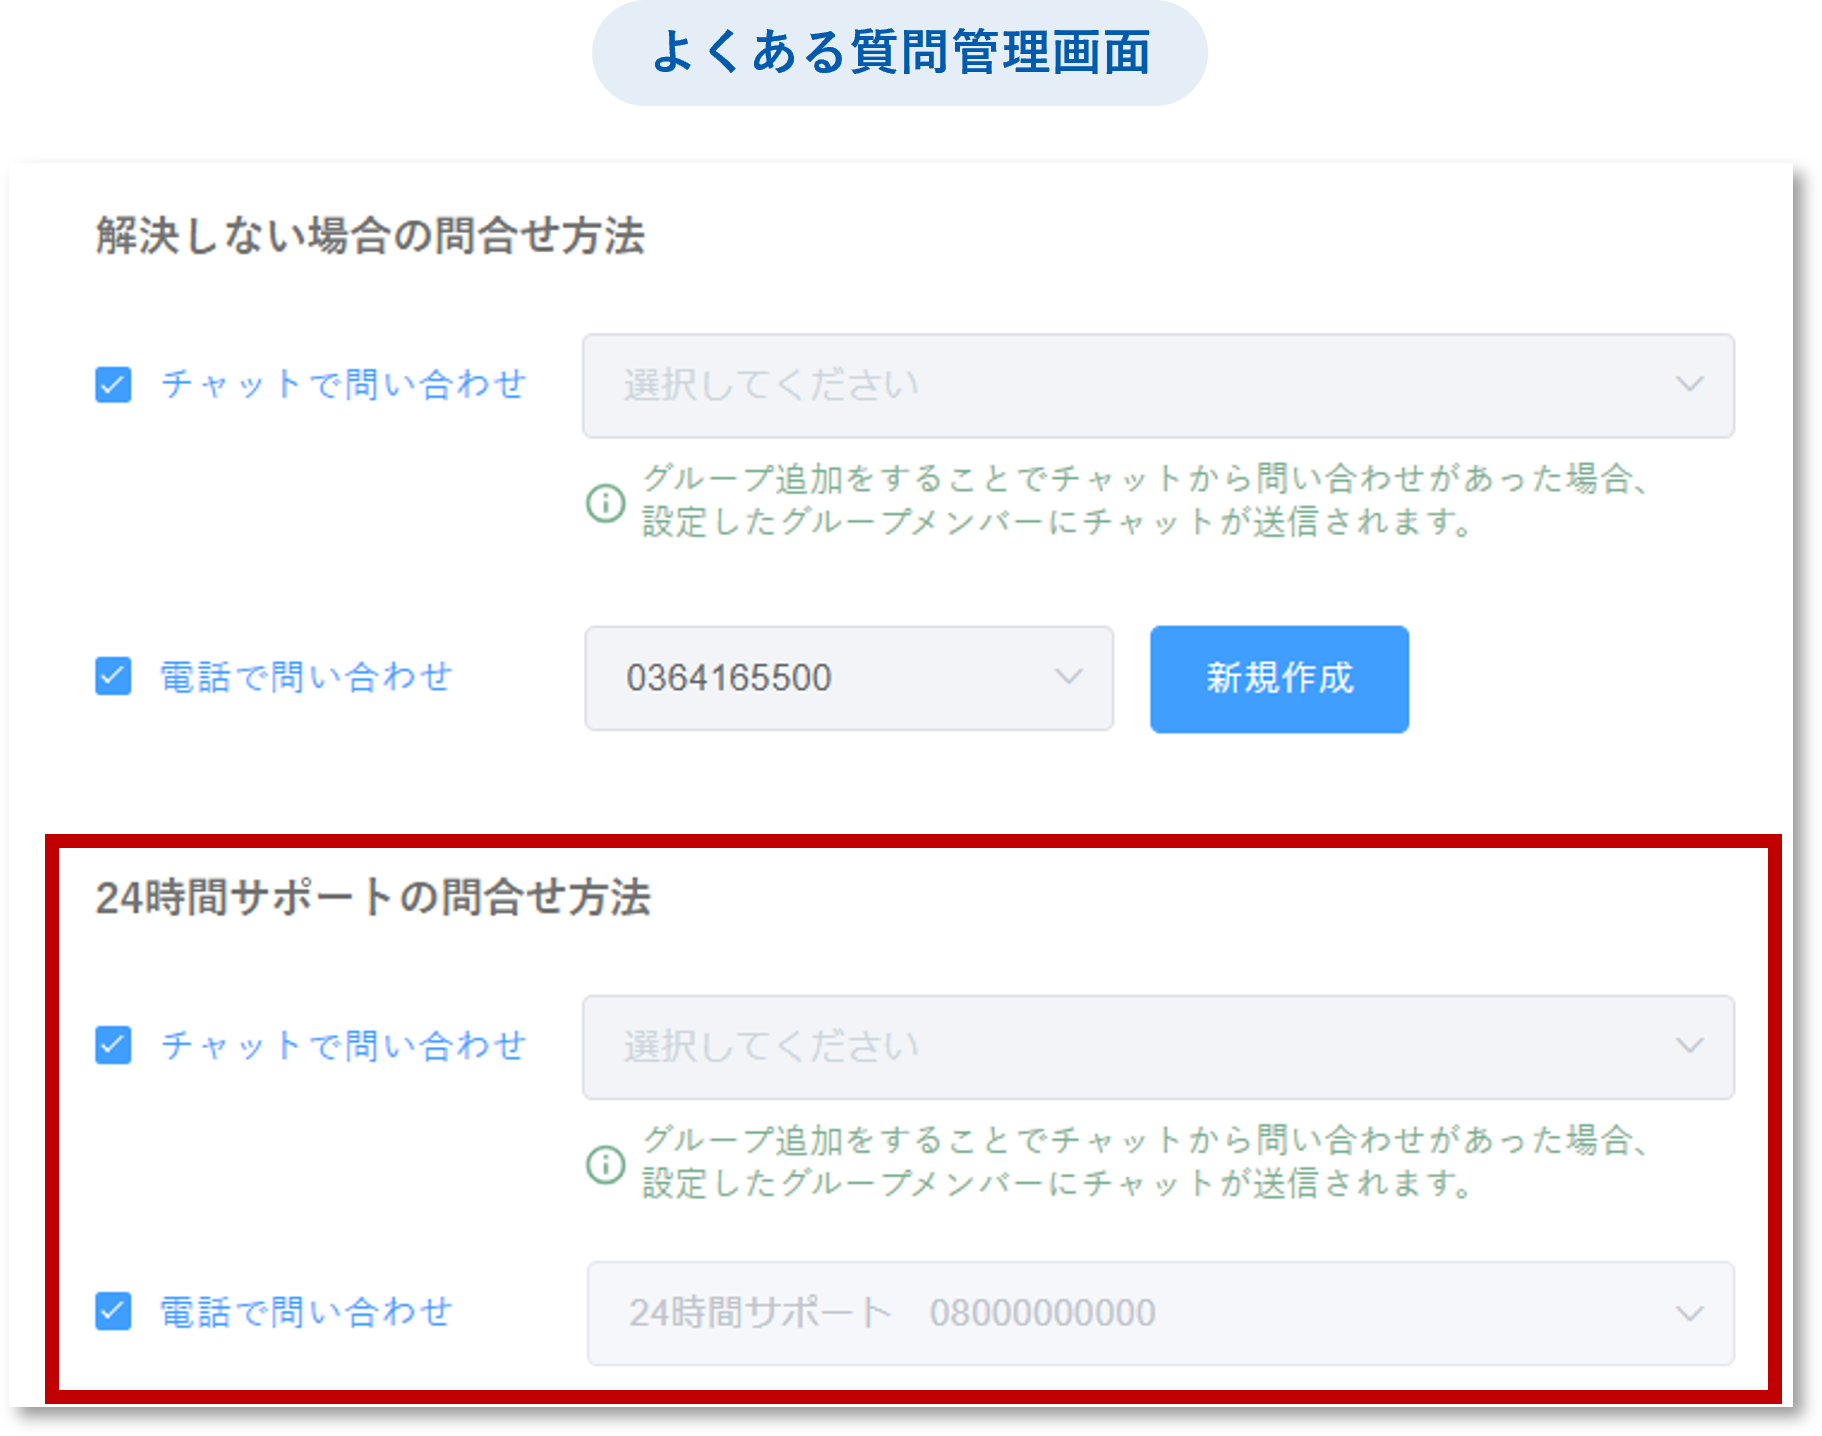Toggle 電話で問い合わせ checkbox under 24時間サポート
This screenshot has width=1822, height=1436.
coord(113,1311)
